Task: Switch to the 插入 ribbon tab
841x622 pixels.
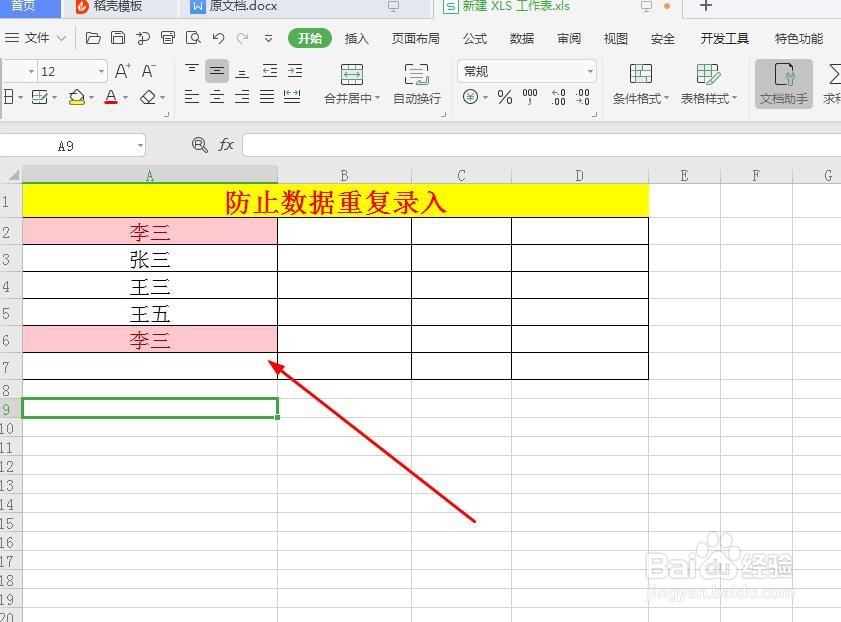Action: click(357, 39)
